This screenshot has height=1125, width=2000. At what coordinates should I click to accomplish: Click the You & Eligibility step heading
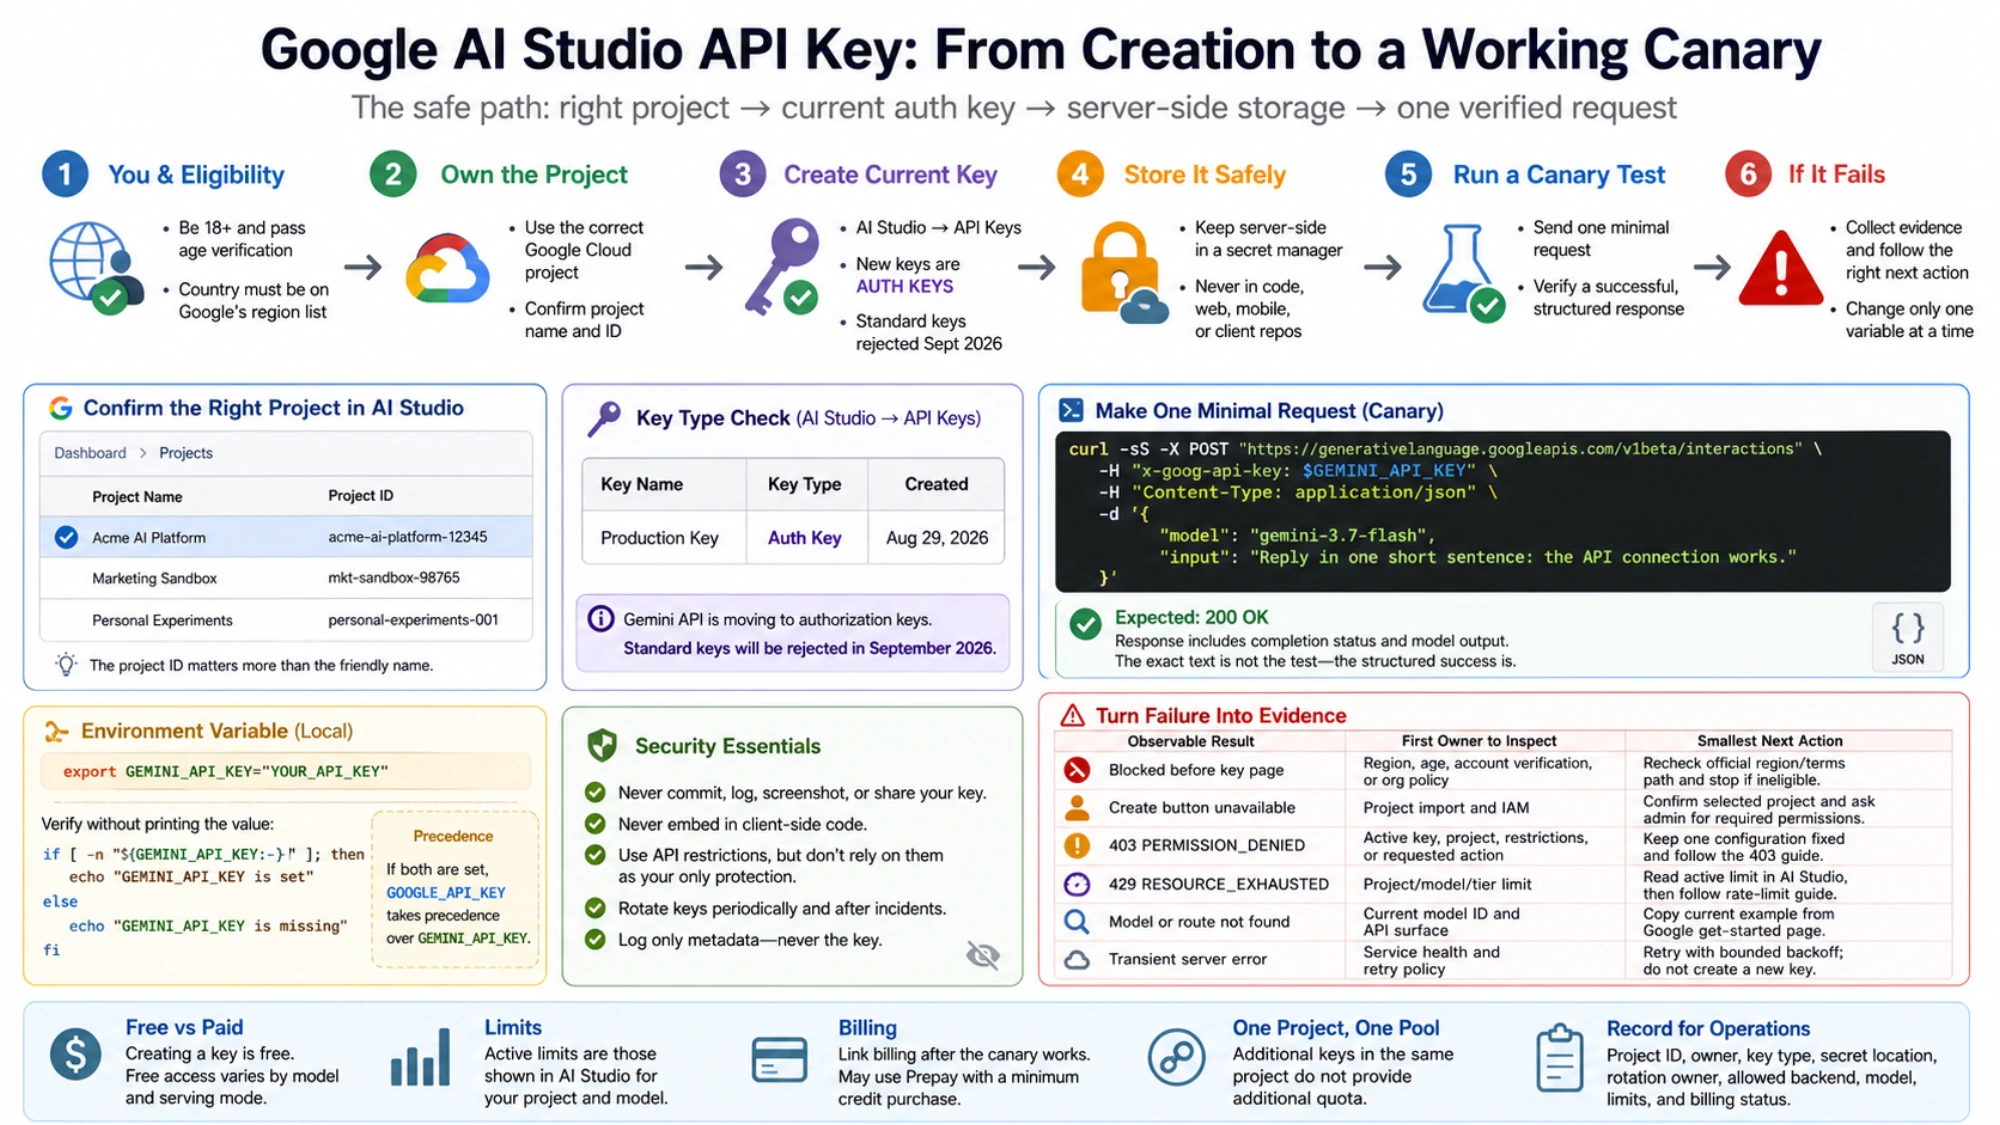[196, 175]
